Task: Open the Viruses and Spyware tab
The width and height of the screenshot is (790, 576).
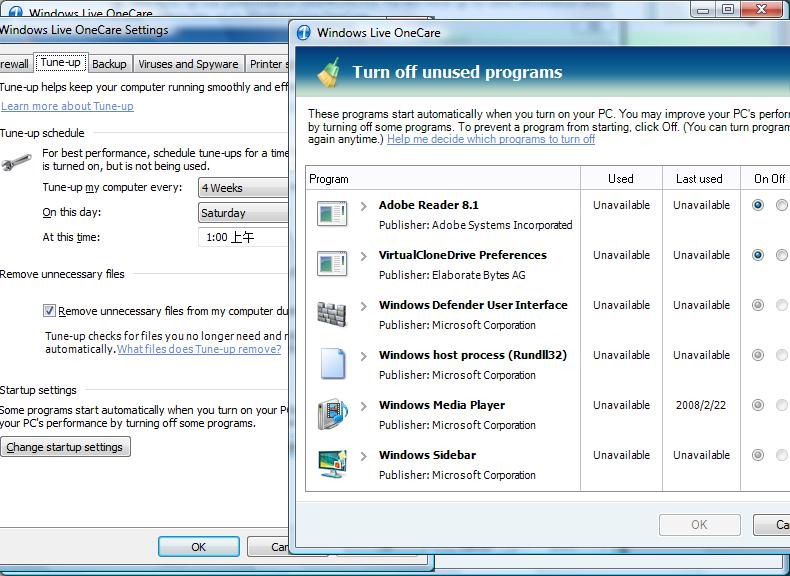Action: coord(188,64)
